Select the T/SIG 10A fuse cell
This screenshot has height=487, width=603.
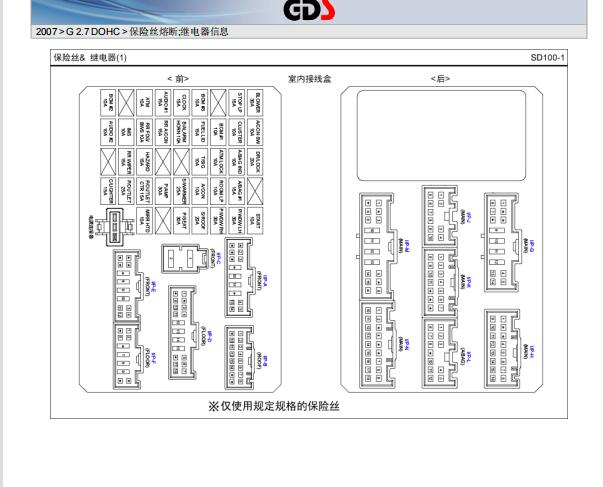(200, 162)
